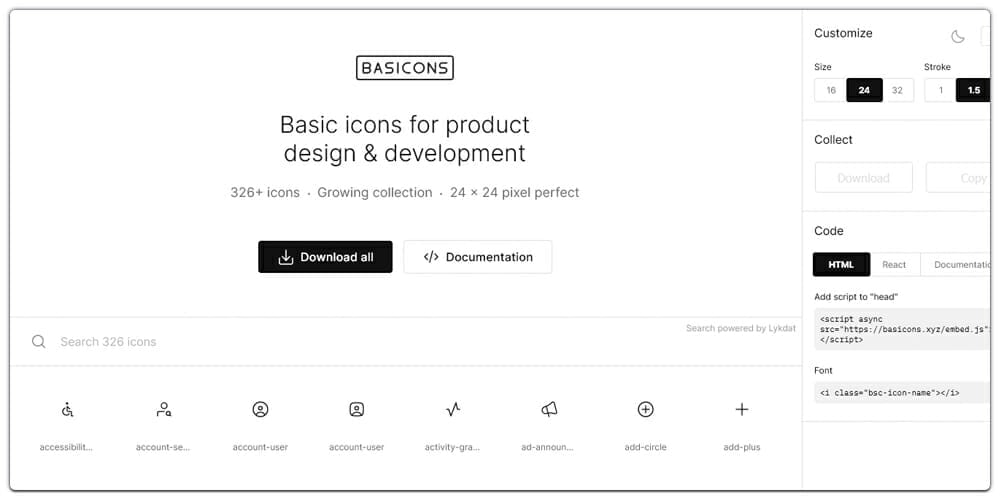Set stroke width to 1.5

pos(973,90)
